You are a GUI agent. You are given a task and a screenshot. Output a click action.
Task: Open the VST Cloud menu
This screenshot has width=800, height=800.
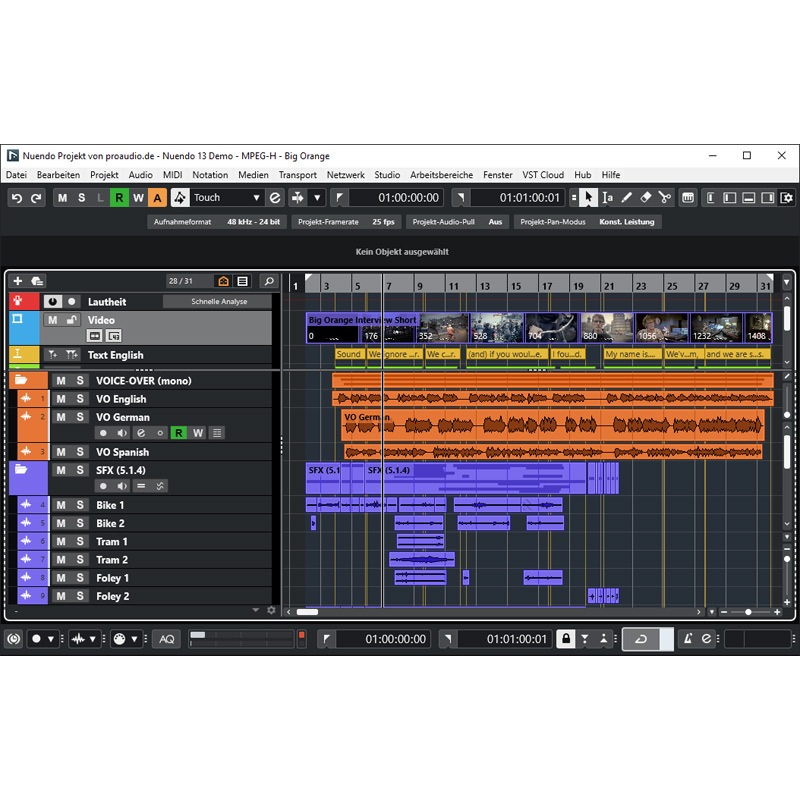[543, 175]
